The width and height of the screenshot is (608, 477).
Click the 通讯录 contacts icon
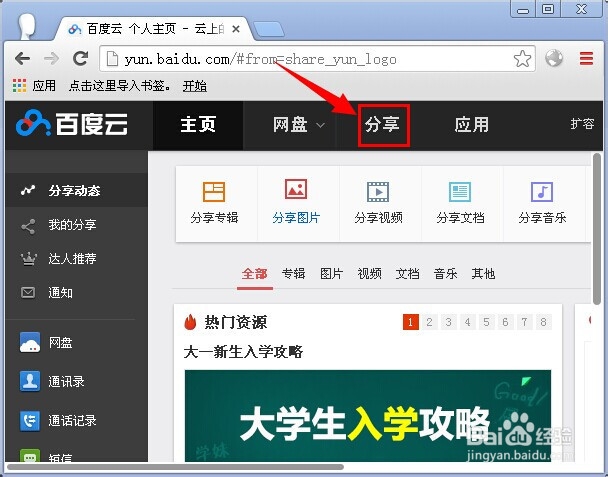tap(30, 381)
